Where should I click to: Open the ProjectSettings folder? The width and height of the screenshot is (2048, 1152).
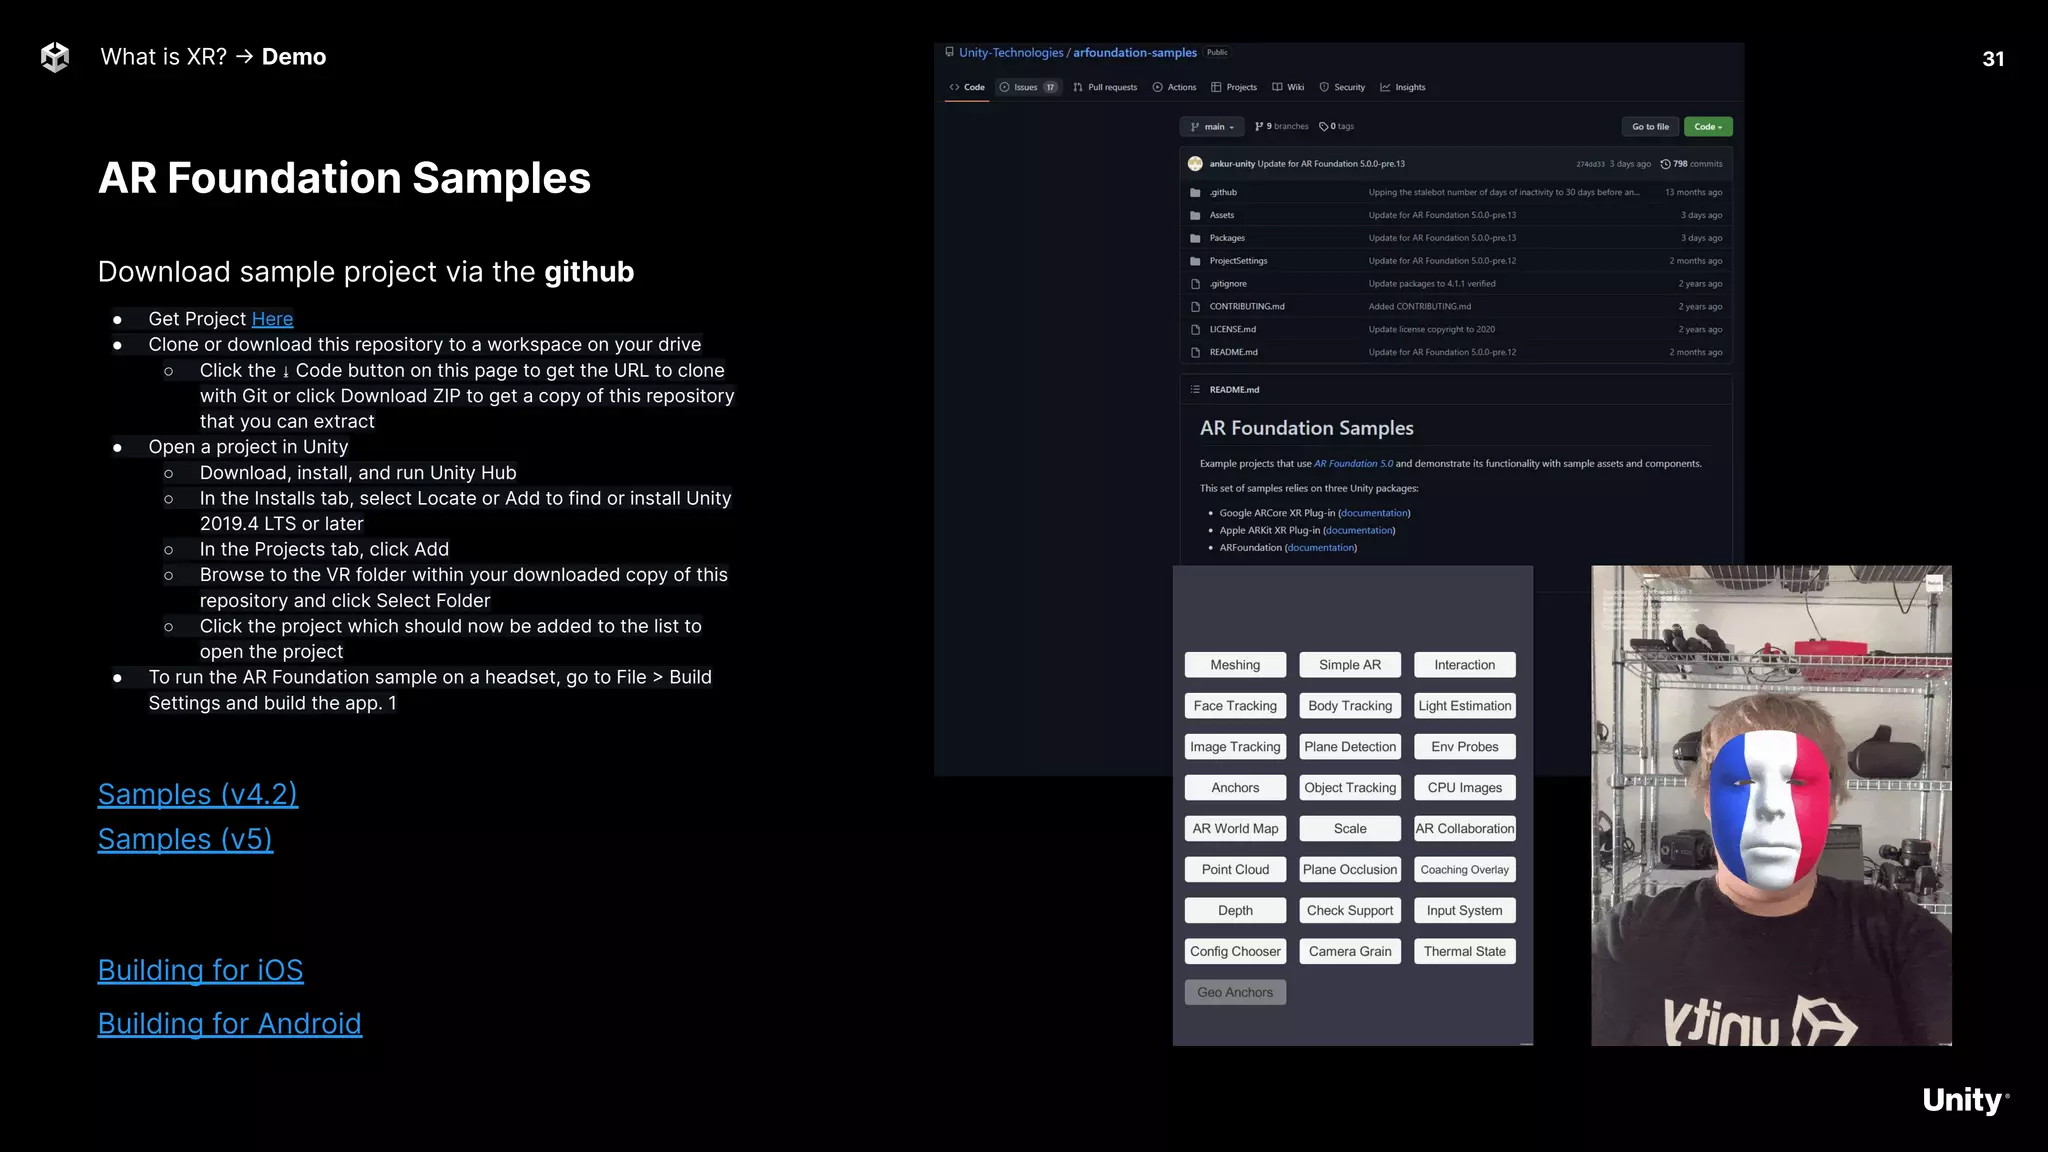[x=1238, y=261]
